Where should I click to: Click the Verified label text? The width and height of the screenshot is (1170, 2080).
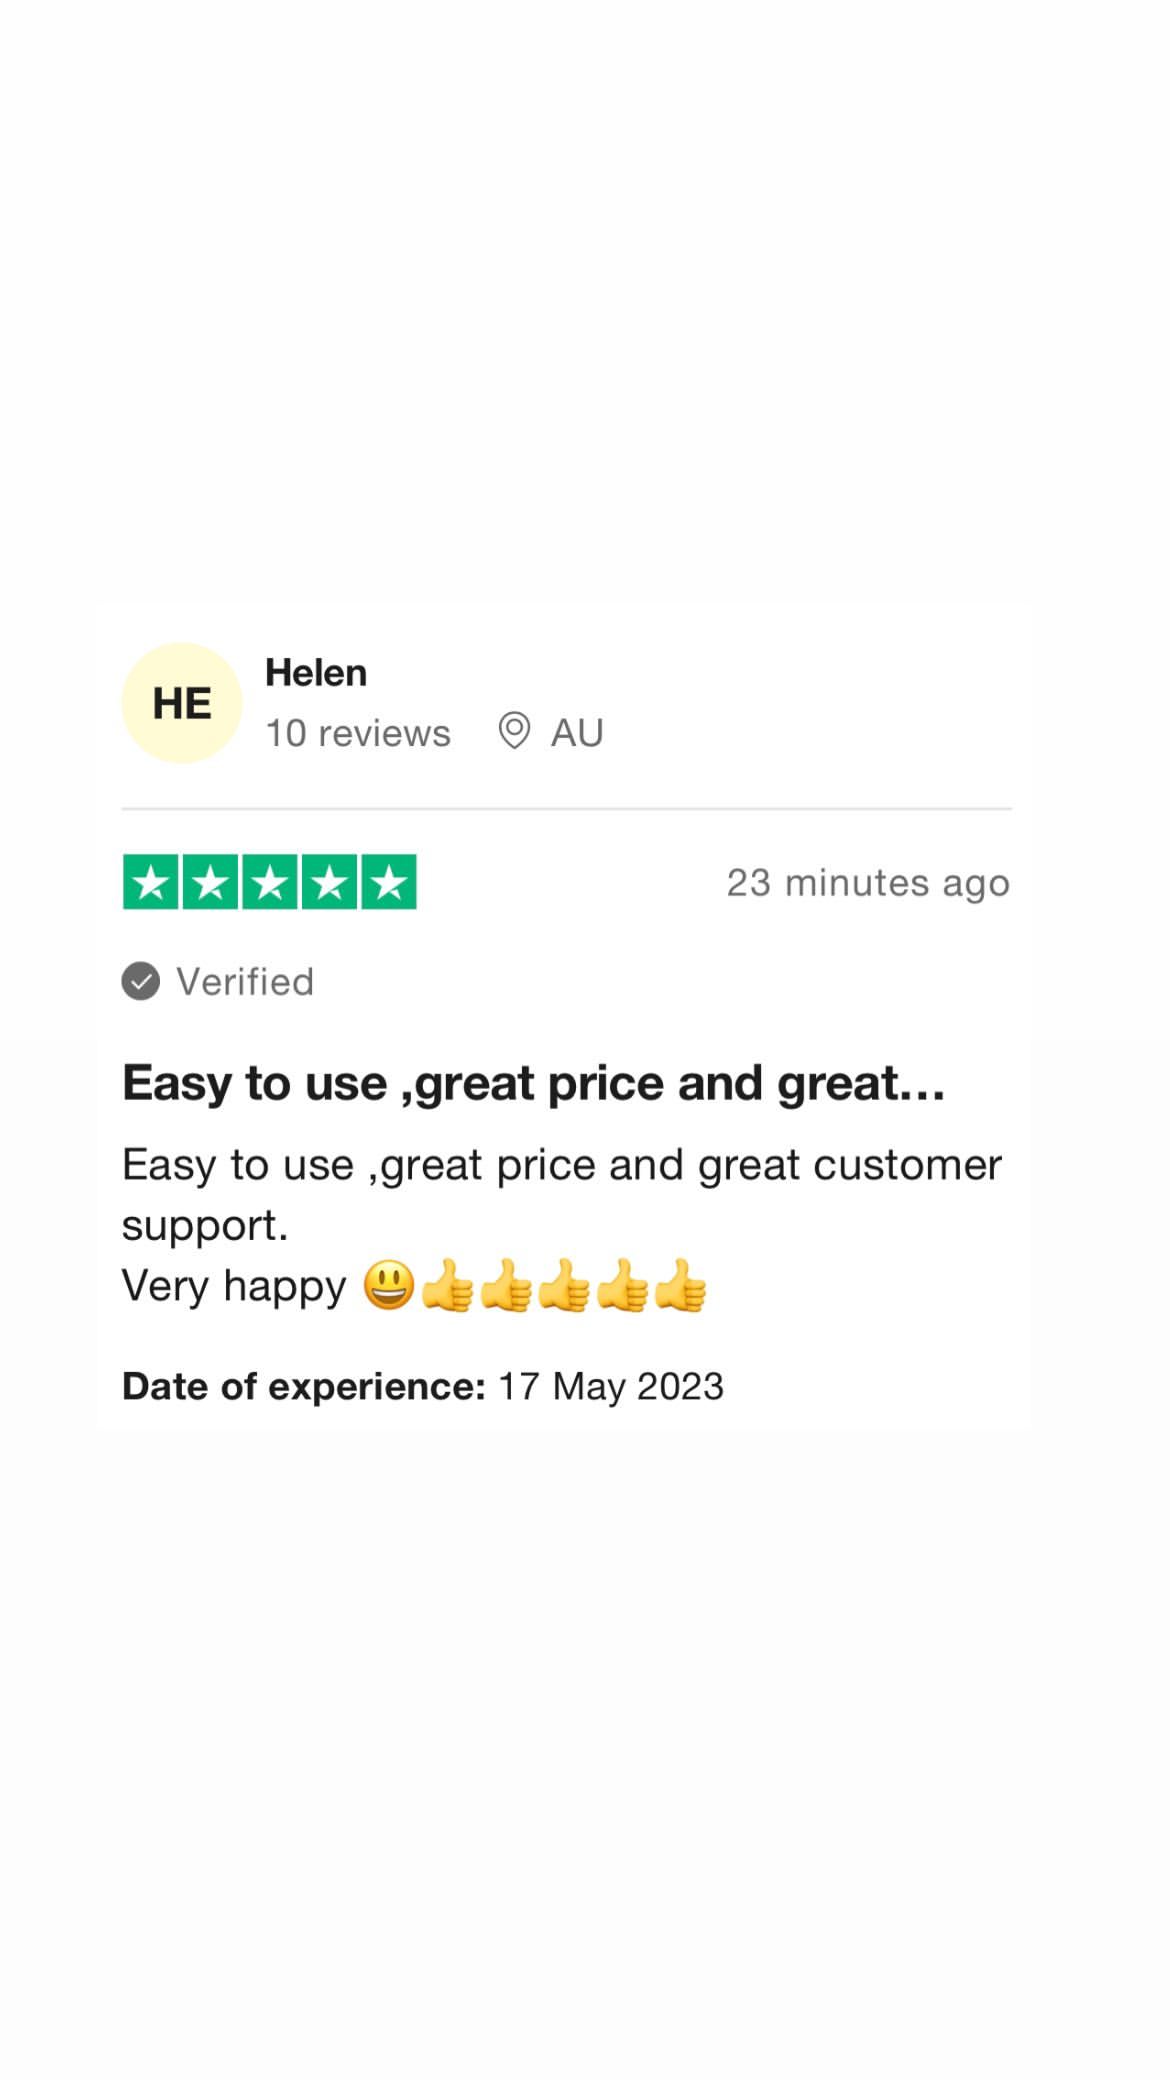tap(245, 982)
